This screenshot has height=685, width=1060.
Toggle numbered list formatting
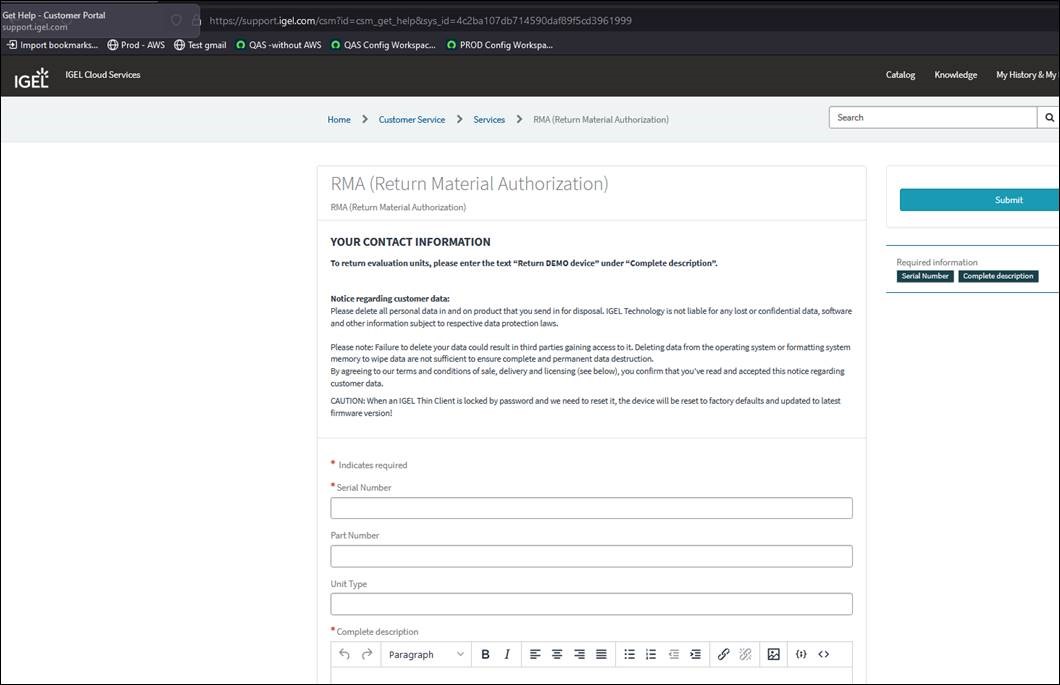pos(650,654)
